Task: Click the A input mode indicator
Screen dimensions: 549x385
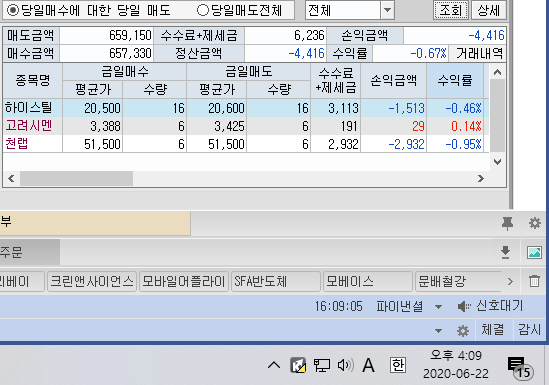Action: pos(368,365)
